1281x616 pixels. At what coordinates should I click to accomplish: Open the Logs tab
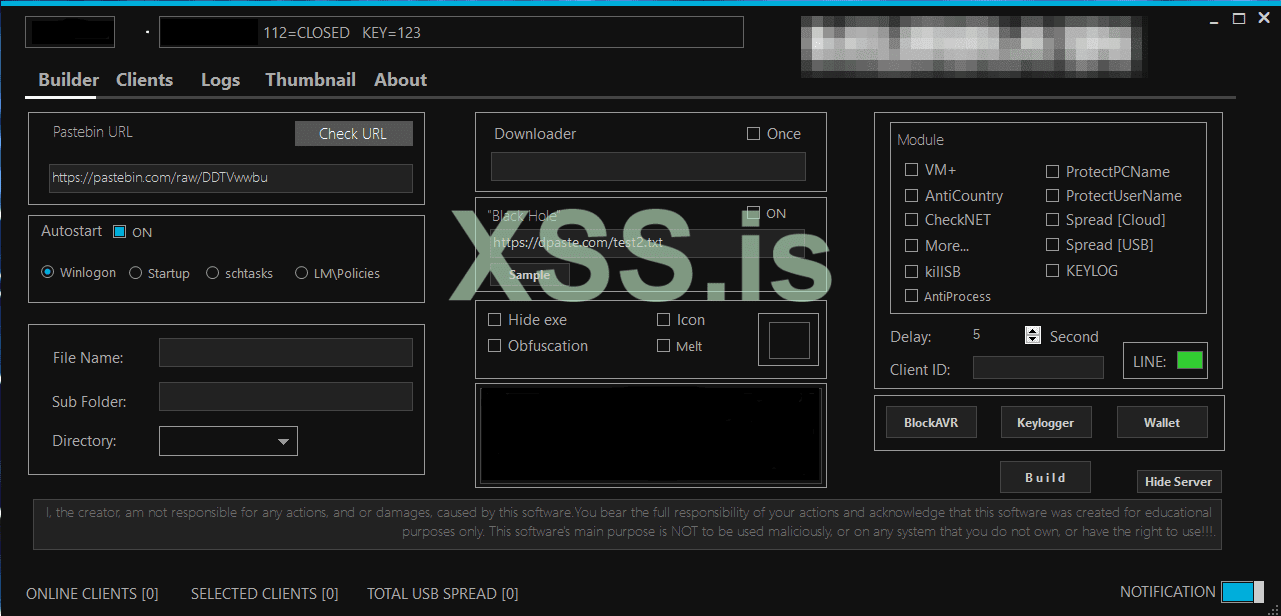(x=220, y=80)
